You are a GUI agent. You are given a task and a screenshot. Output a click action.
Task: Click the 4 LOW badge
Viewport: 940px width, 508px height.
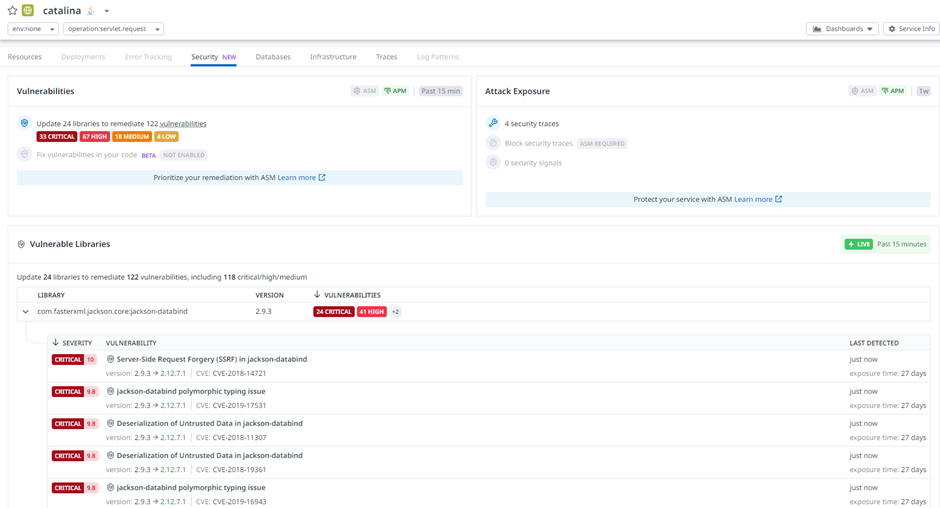[x=167, y=137]
